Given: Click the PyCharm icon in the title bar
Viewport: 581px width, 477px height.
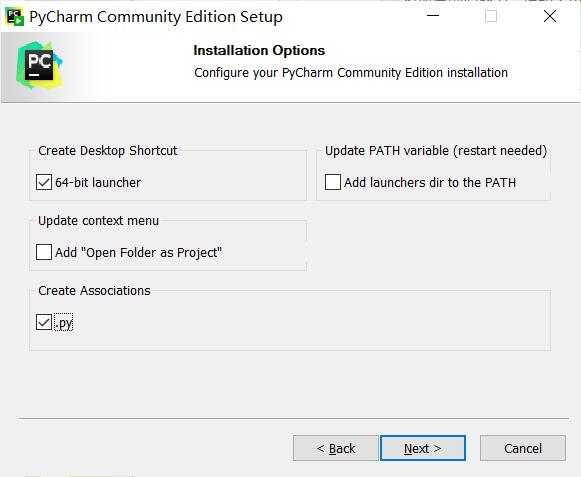Looking at the screenshot, I should [15, 17].
